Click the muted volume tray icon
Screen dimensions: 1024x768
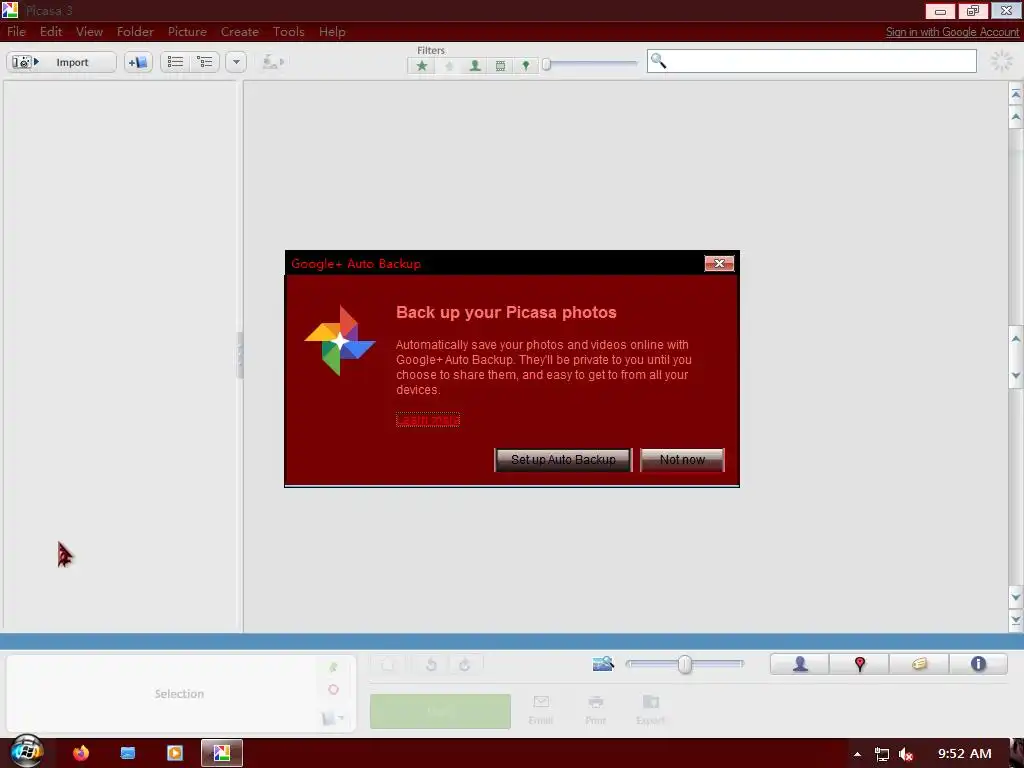click(x=906, y=754)
